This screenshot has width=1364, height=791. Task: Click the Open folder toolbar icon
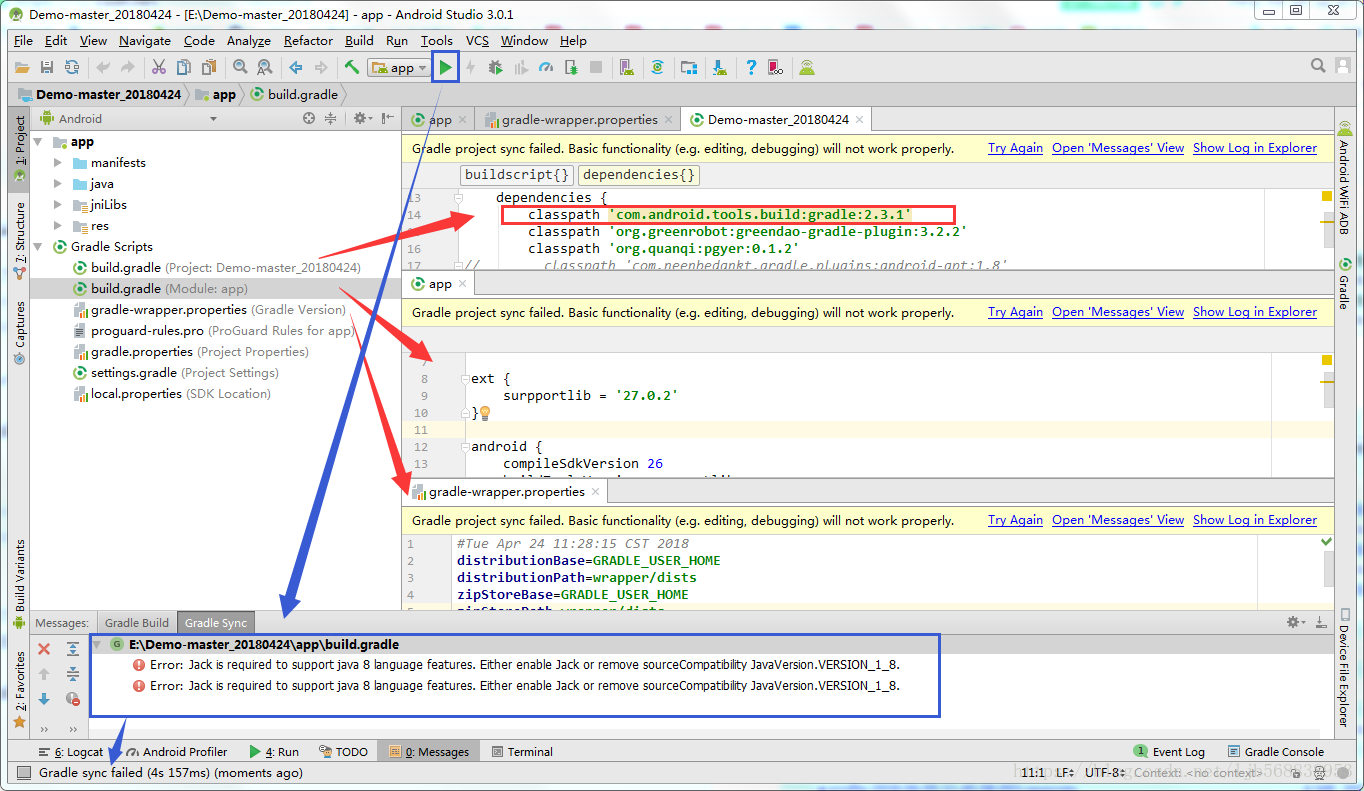(x=23, y=67)
